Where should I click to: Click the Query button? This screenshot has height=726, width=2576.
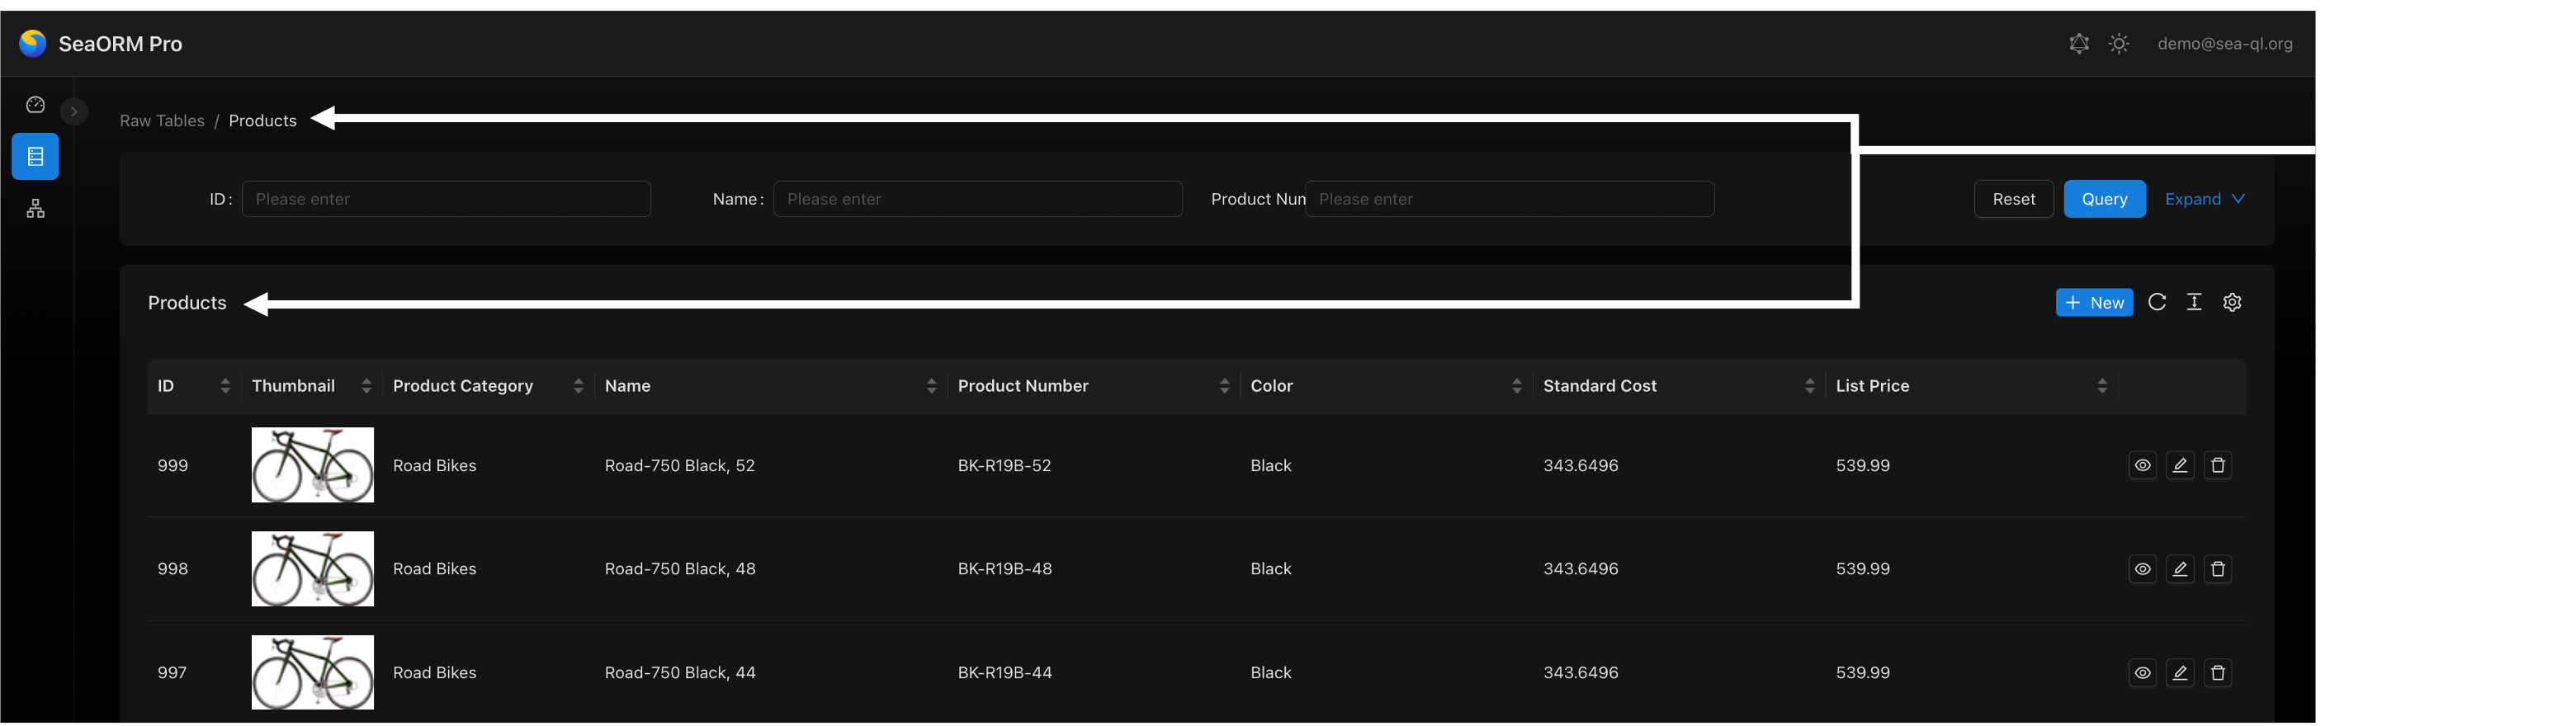coord(2104,199)
